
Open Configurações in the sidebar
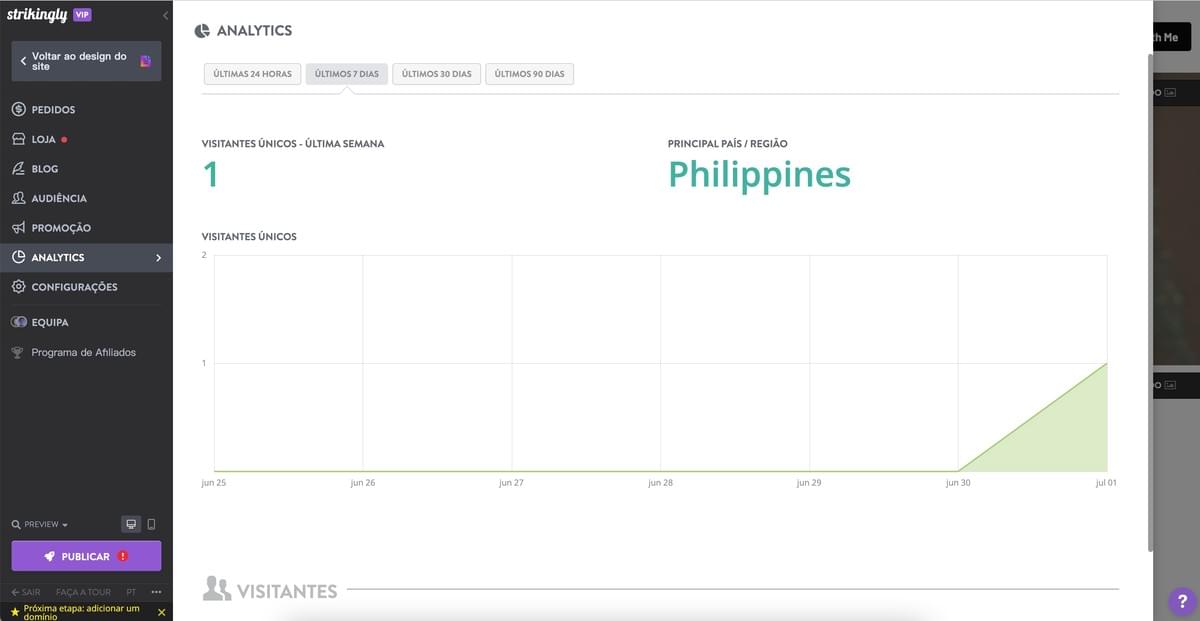[86, 287]
